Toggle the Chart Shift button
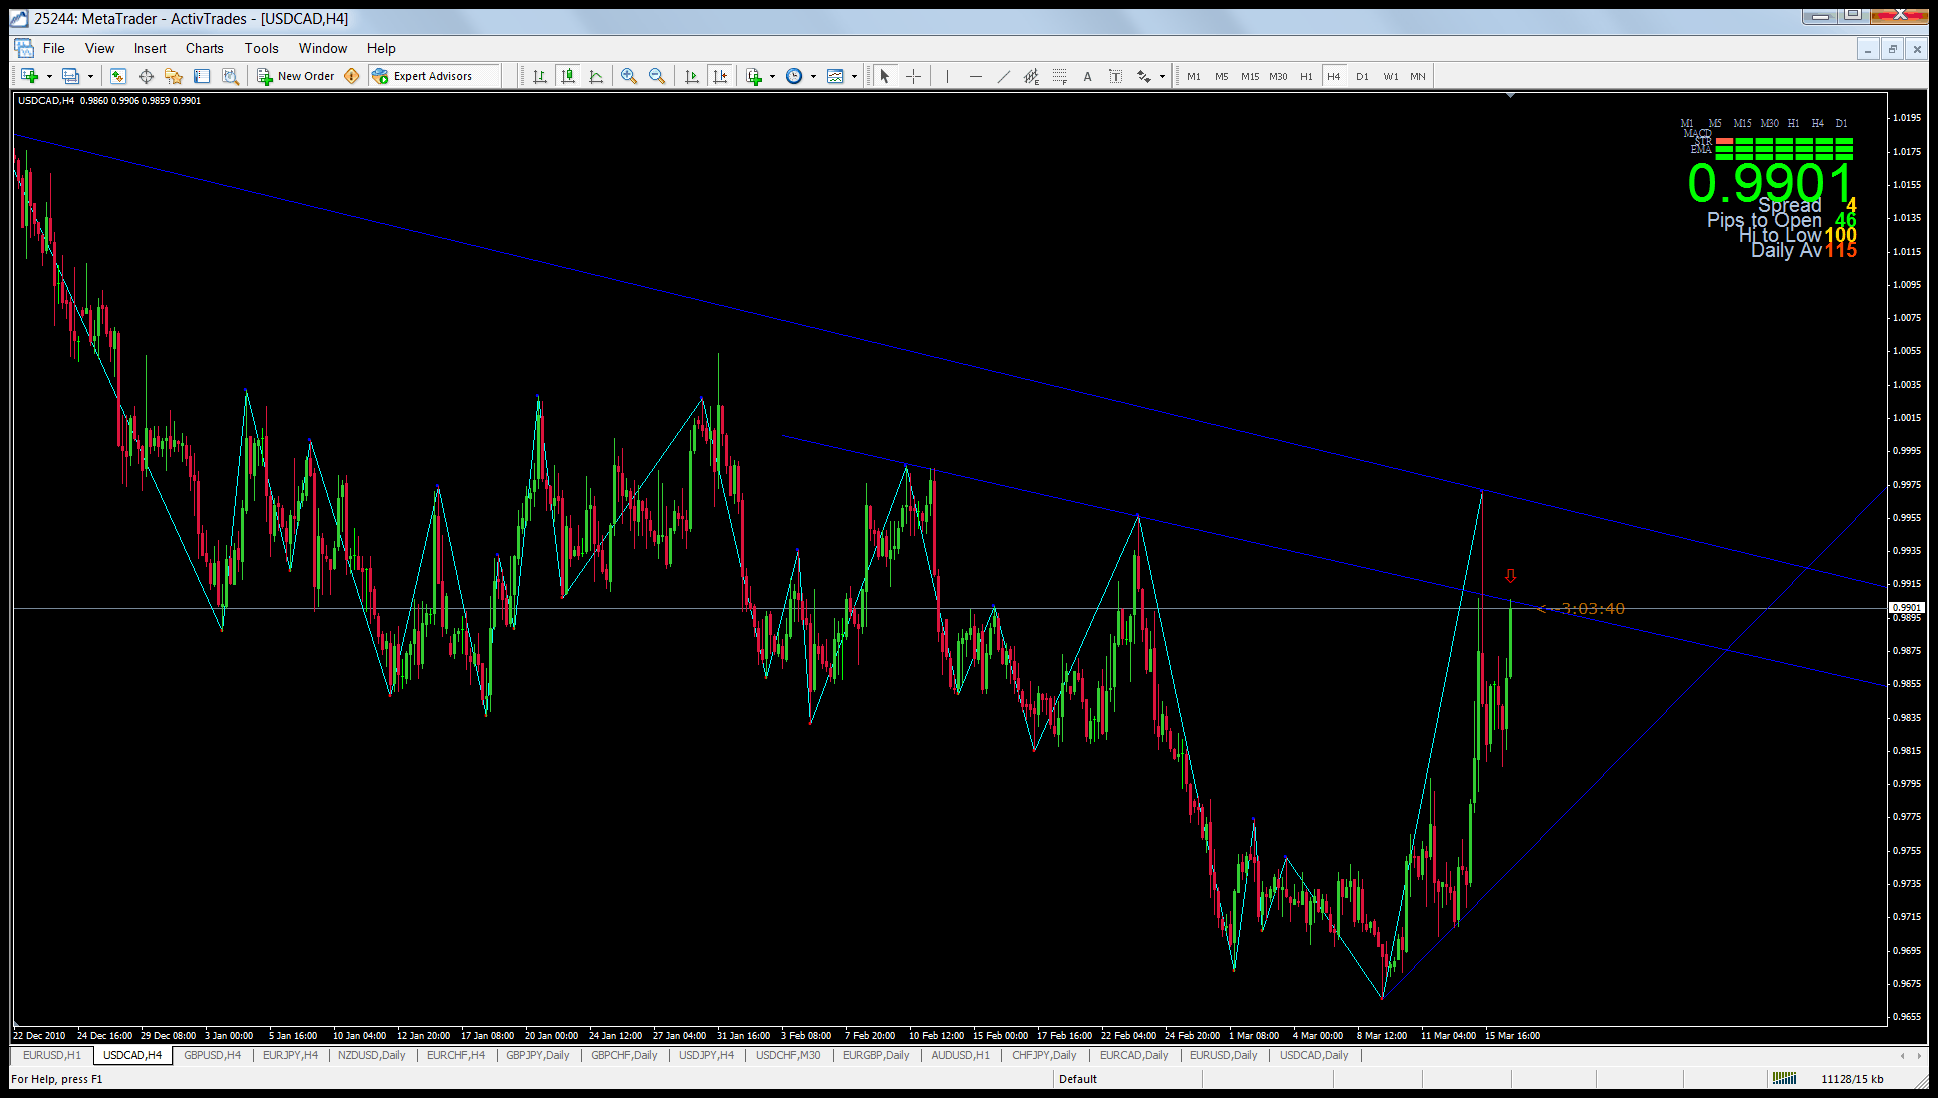The image size is (1938, 1098). coord(720,76)
